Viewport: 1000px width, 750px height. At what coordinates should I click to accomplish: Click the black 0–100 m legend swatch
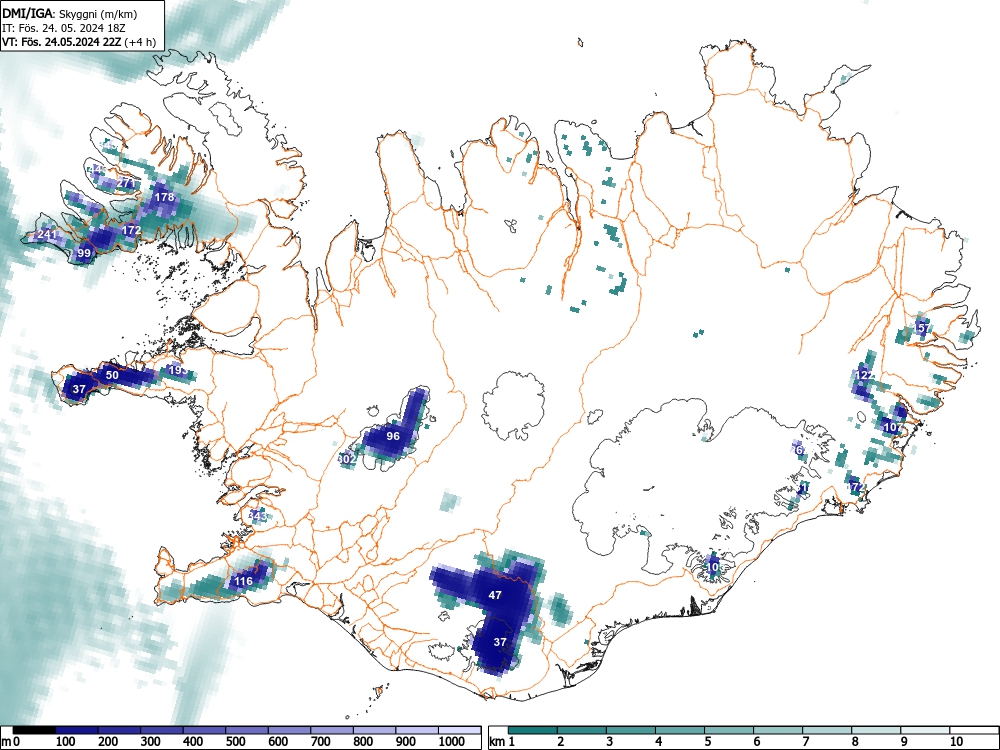click(34, 730)
